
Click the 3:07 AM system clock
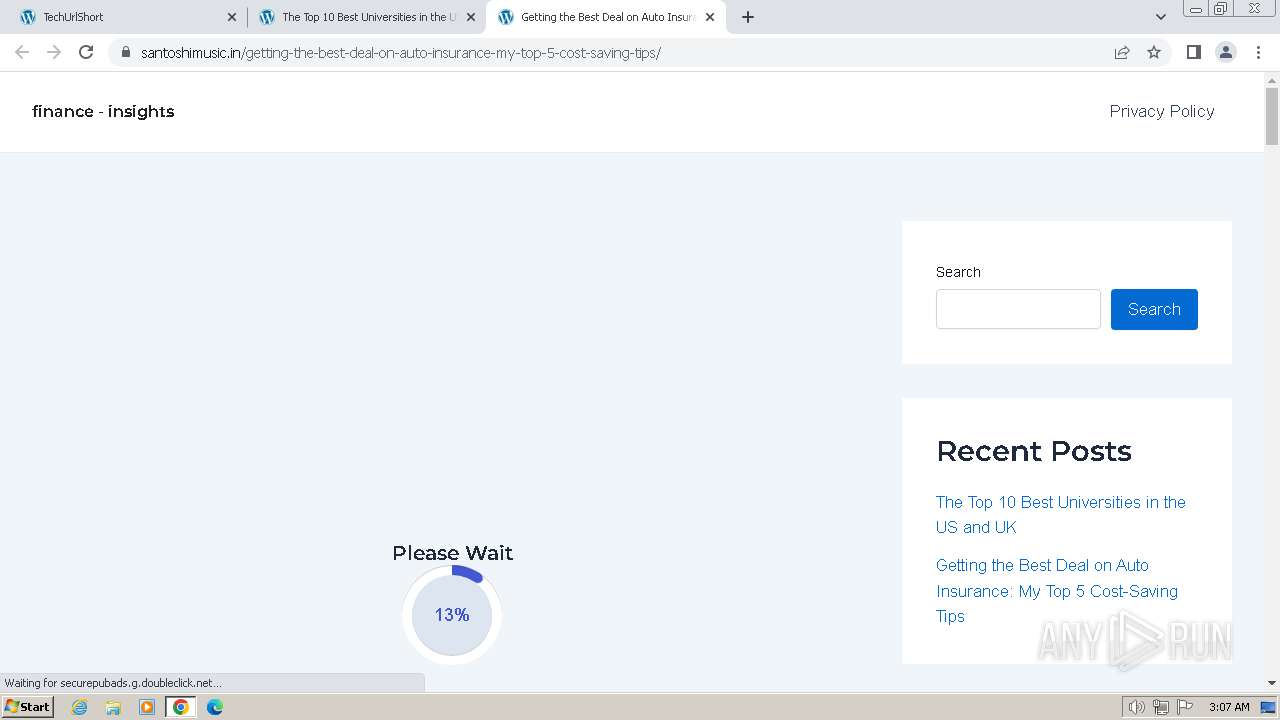click(x=1229, y=707)
